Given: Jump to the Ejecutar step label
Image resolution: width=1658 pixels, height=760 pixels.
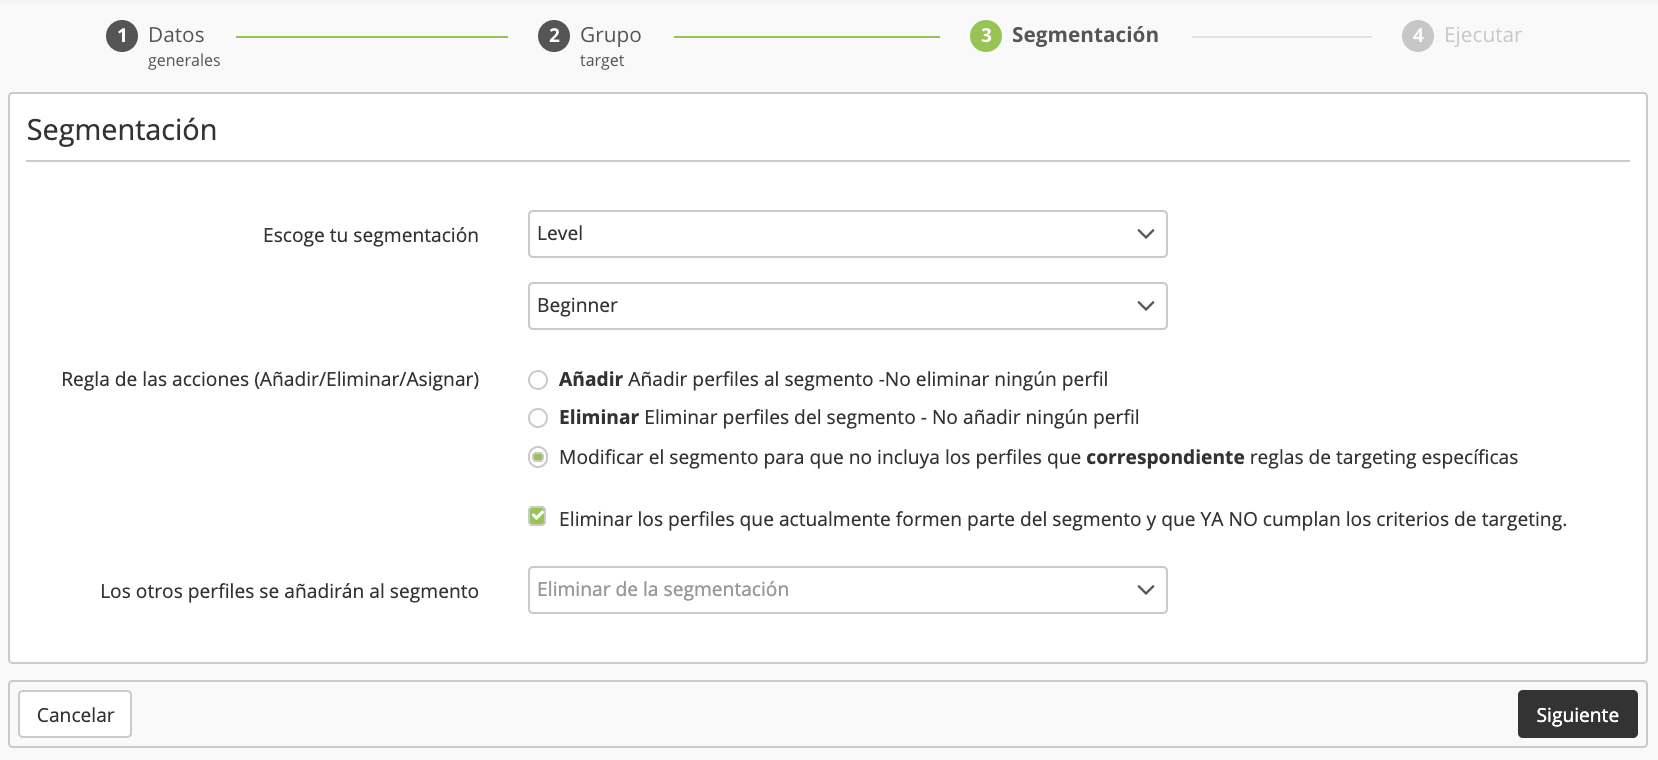Looking at the screenshot, I should pyautogui.click(x=1482, y=36).
